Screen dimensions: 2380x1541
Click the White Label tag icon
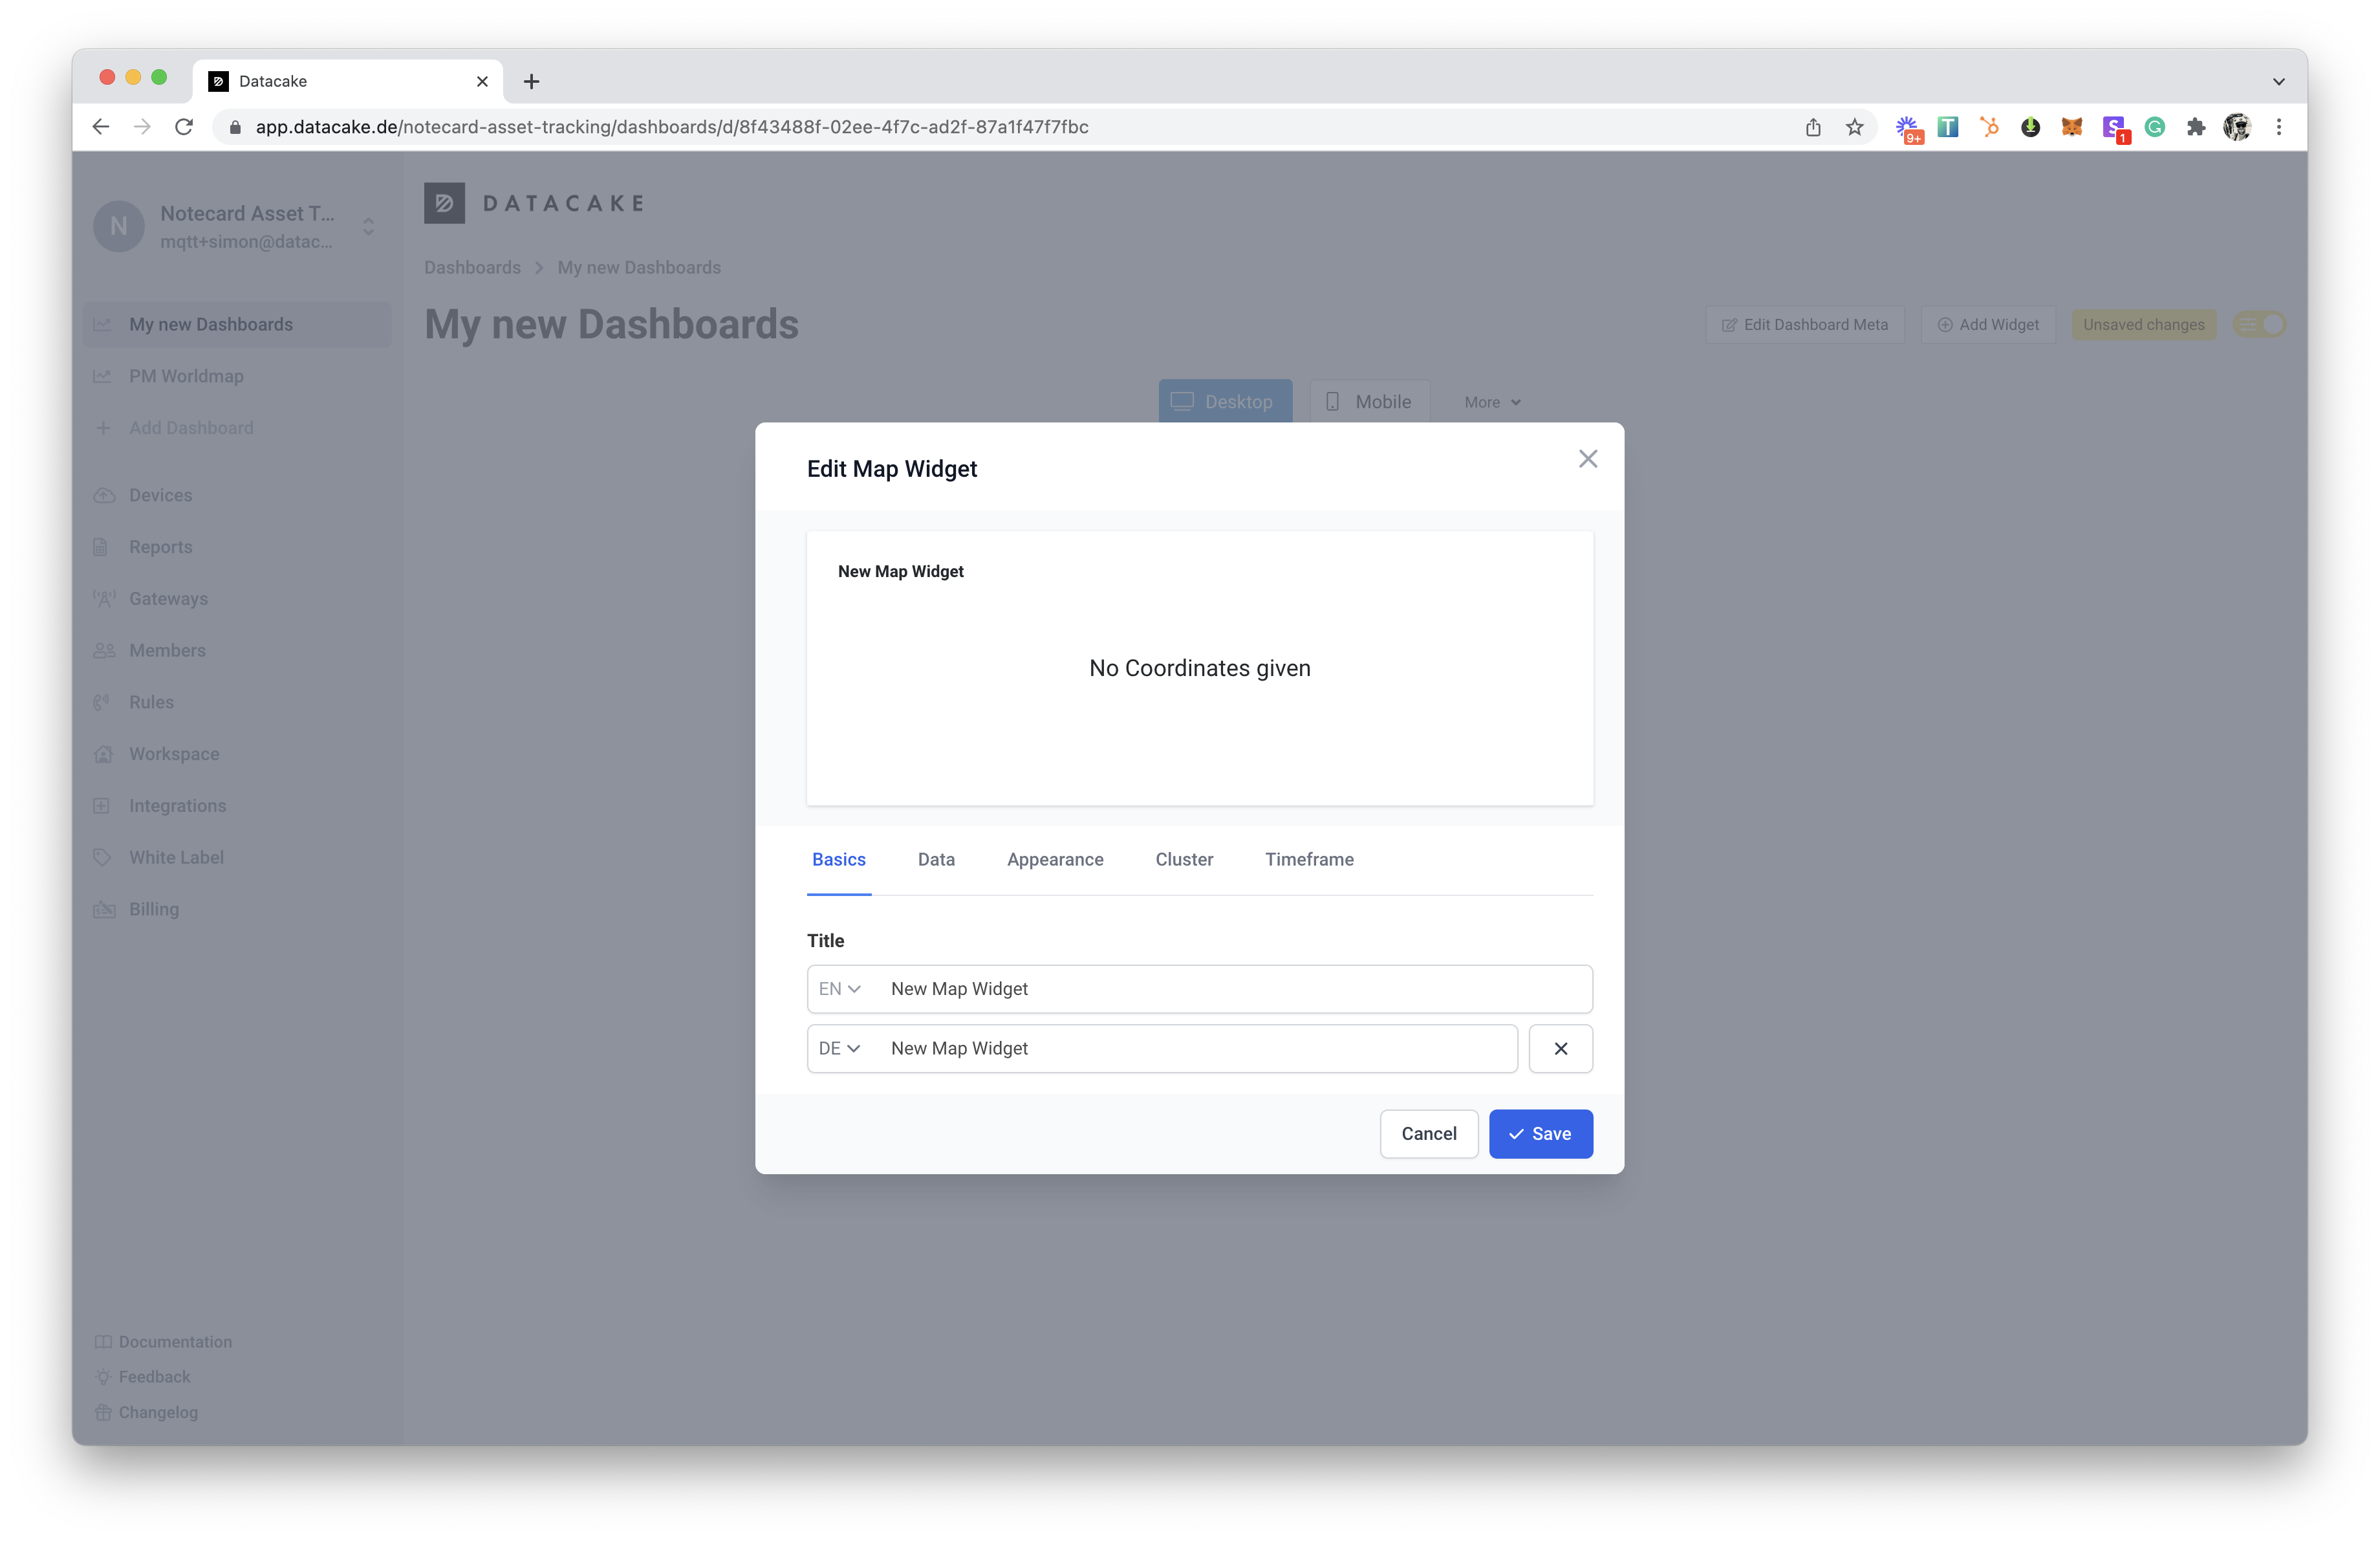102,857
